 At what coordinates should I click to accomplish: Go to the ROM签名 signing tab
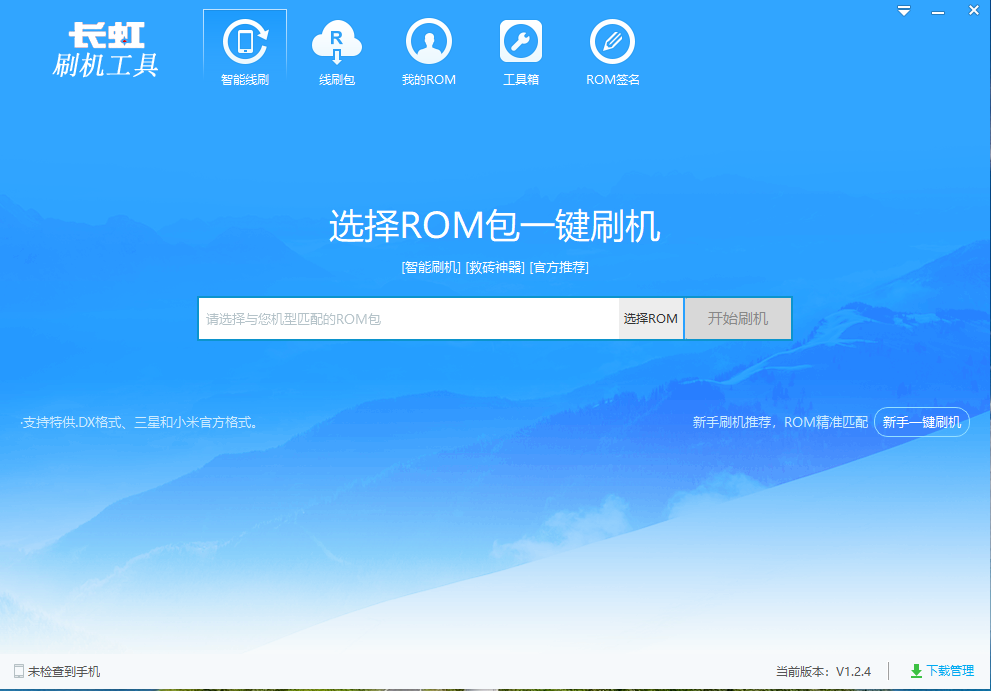point(612,52)
